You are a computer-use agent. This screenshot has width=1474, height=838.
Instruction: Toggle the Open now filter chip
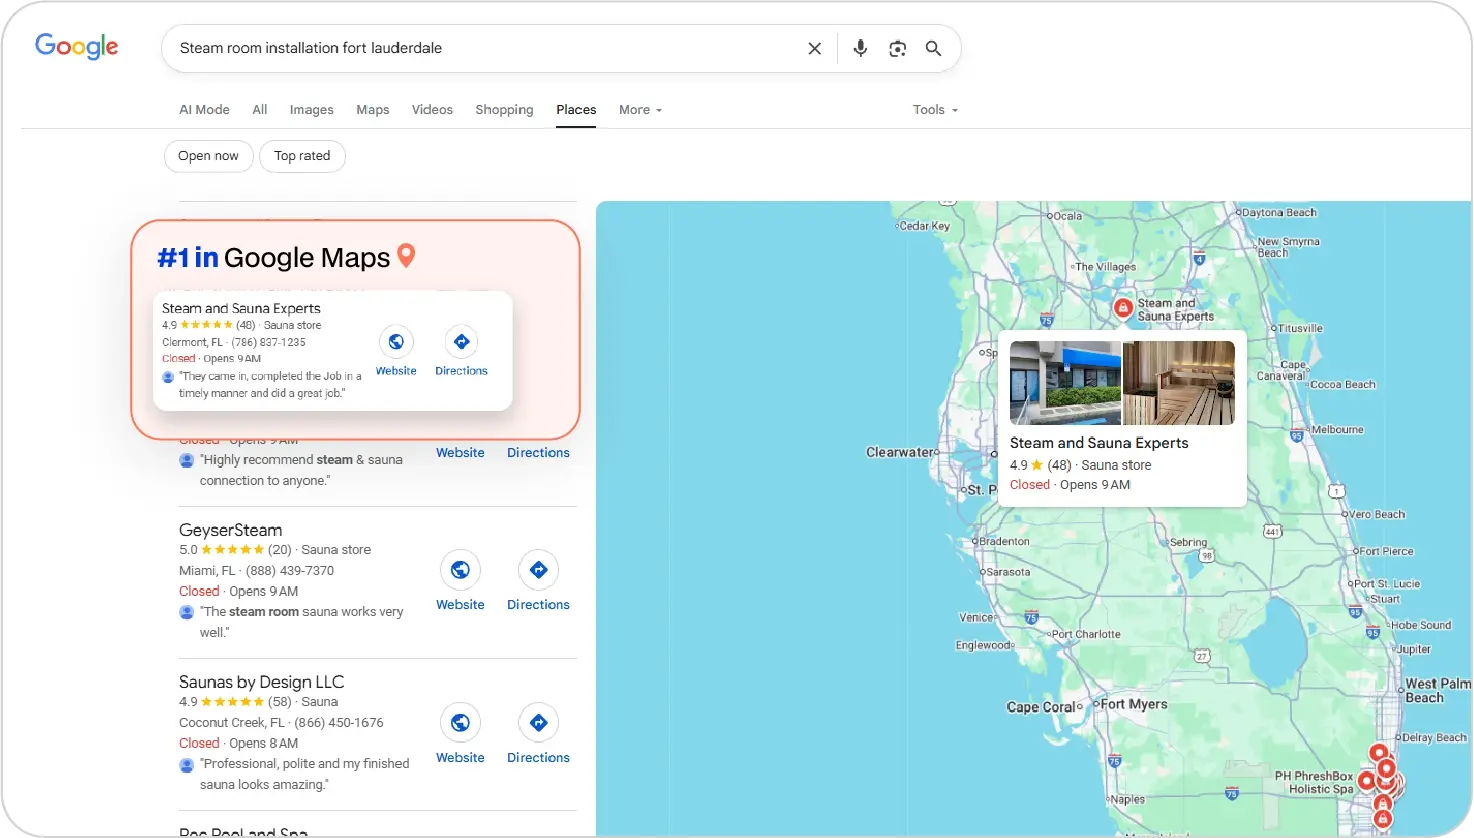pyautogui.click(x=208, y=156)
